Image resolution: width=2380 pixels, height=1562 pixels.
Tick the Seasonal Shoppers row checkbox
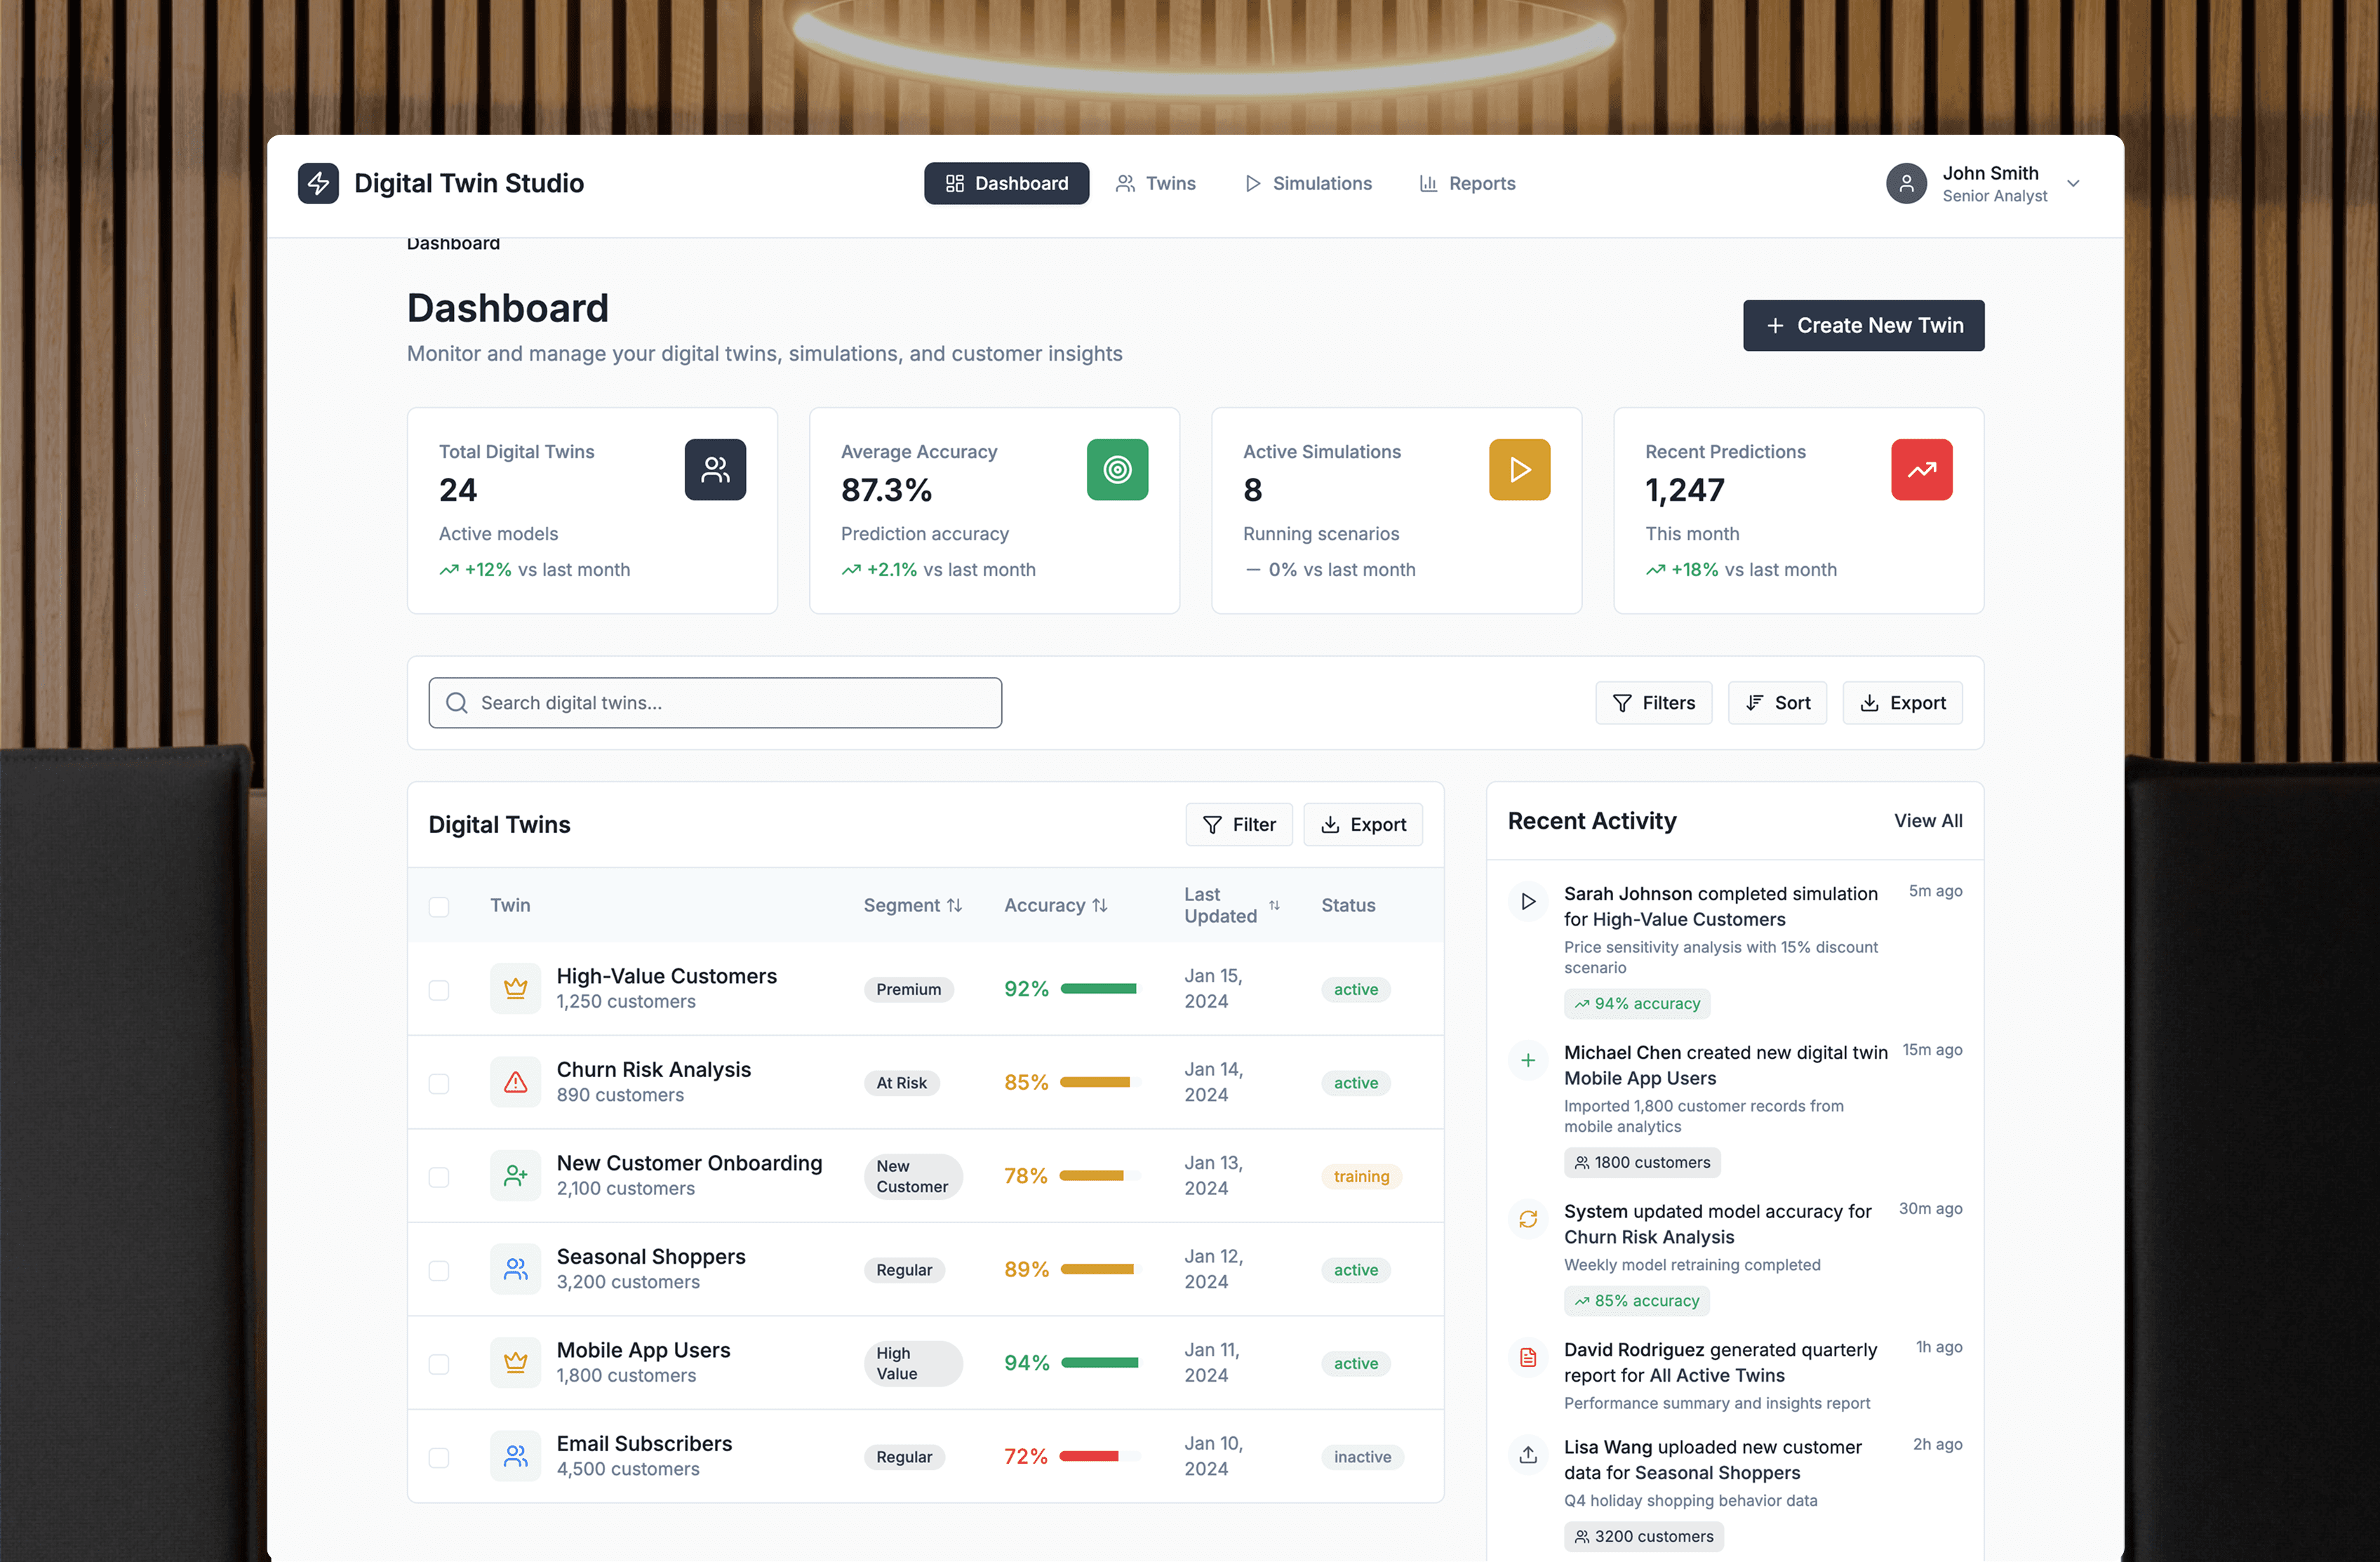(x=439, y=1270)
